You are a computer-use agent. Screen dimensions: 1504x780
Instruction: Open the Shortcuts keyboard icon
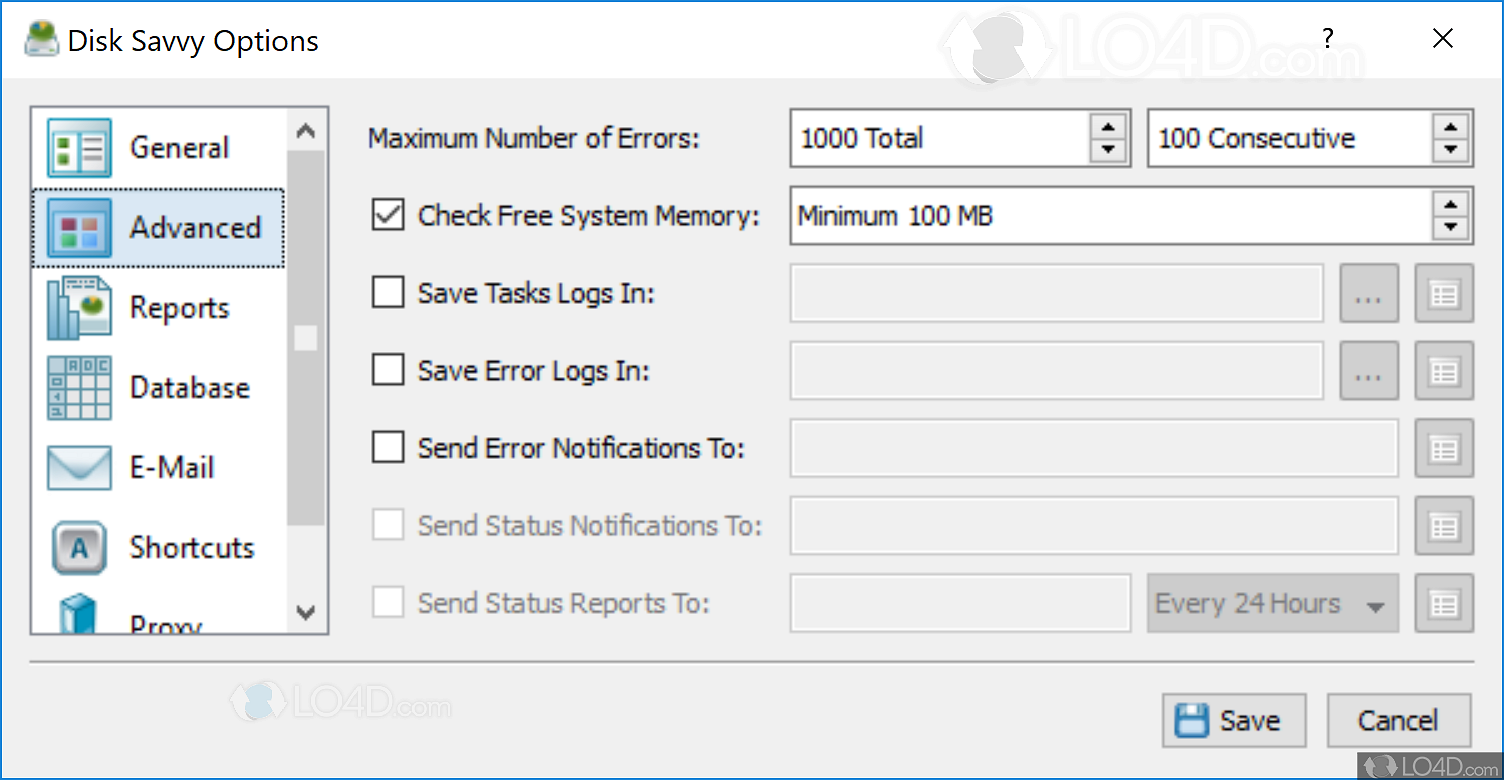(79, 547)
